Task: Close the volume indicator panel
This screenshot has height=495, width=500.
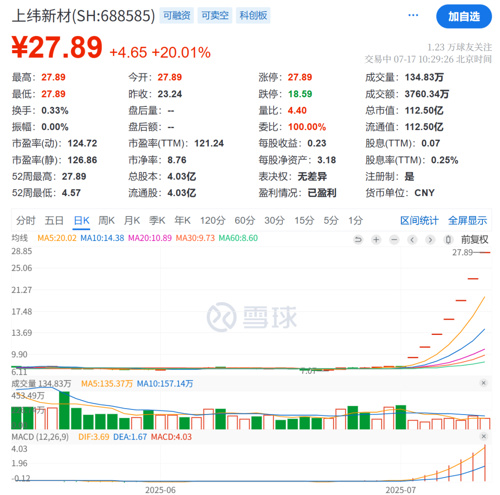Action: 483,383
